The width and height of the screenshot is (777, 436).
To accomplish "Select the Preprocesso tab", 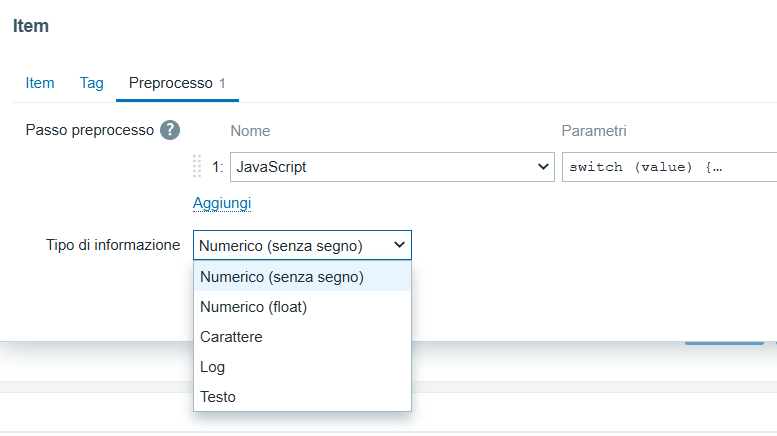I will [170, 83].
